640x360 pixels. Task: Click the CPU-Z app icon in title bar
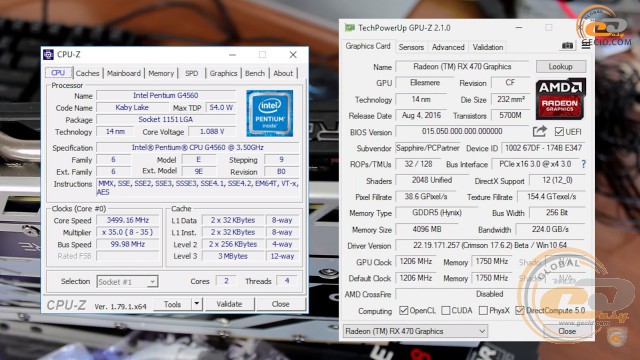[x=49, y=54]
